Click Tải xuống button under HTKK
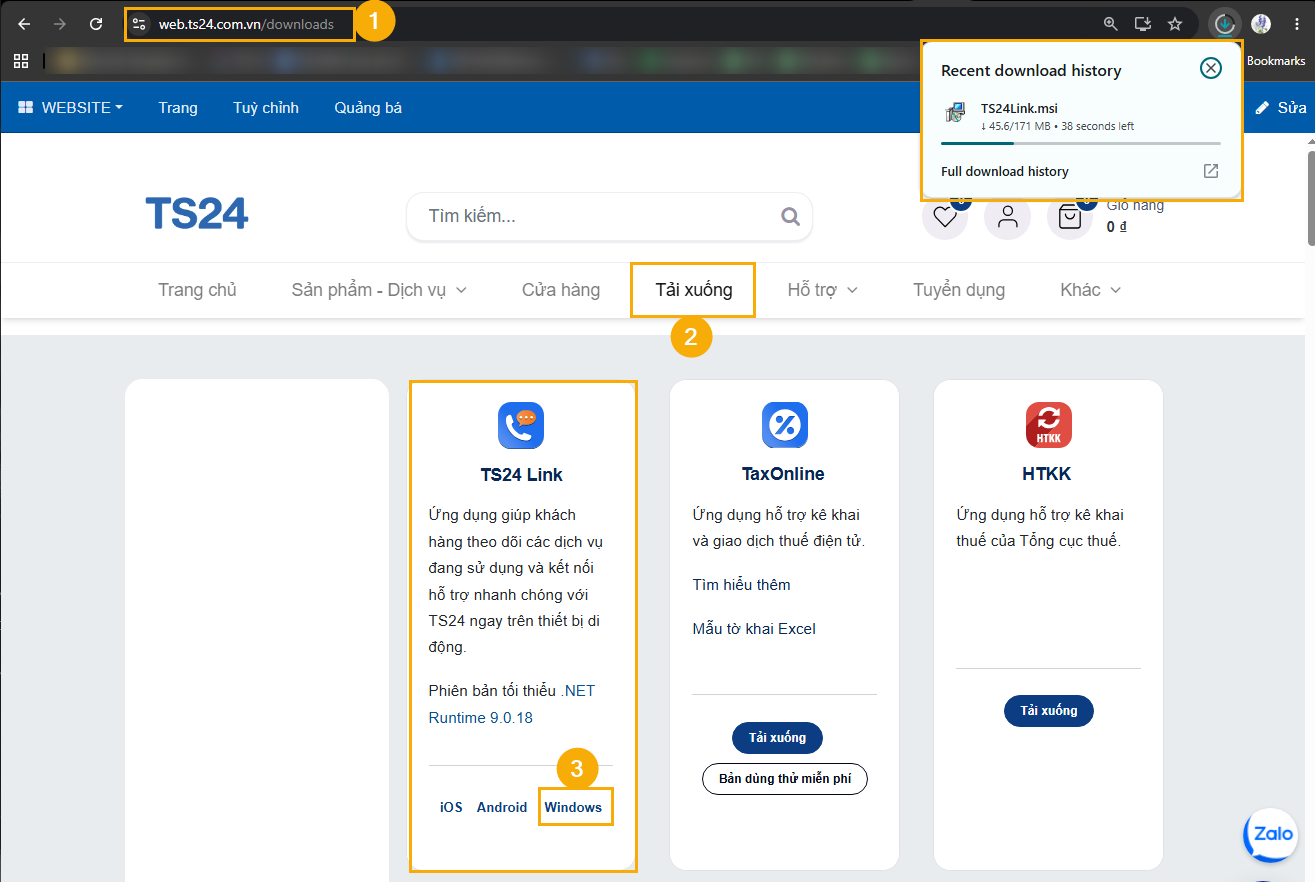This screenshot has height=882, width=1315. tap(1048, 711)
